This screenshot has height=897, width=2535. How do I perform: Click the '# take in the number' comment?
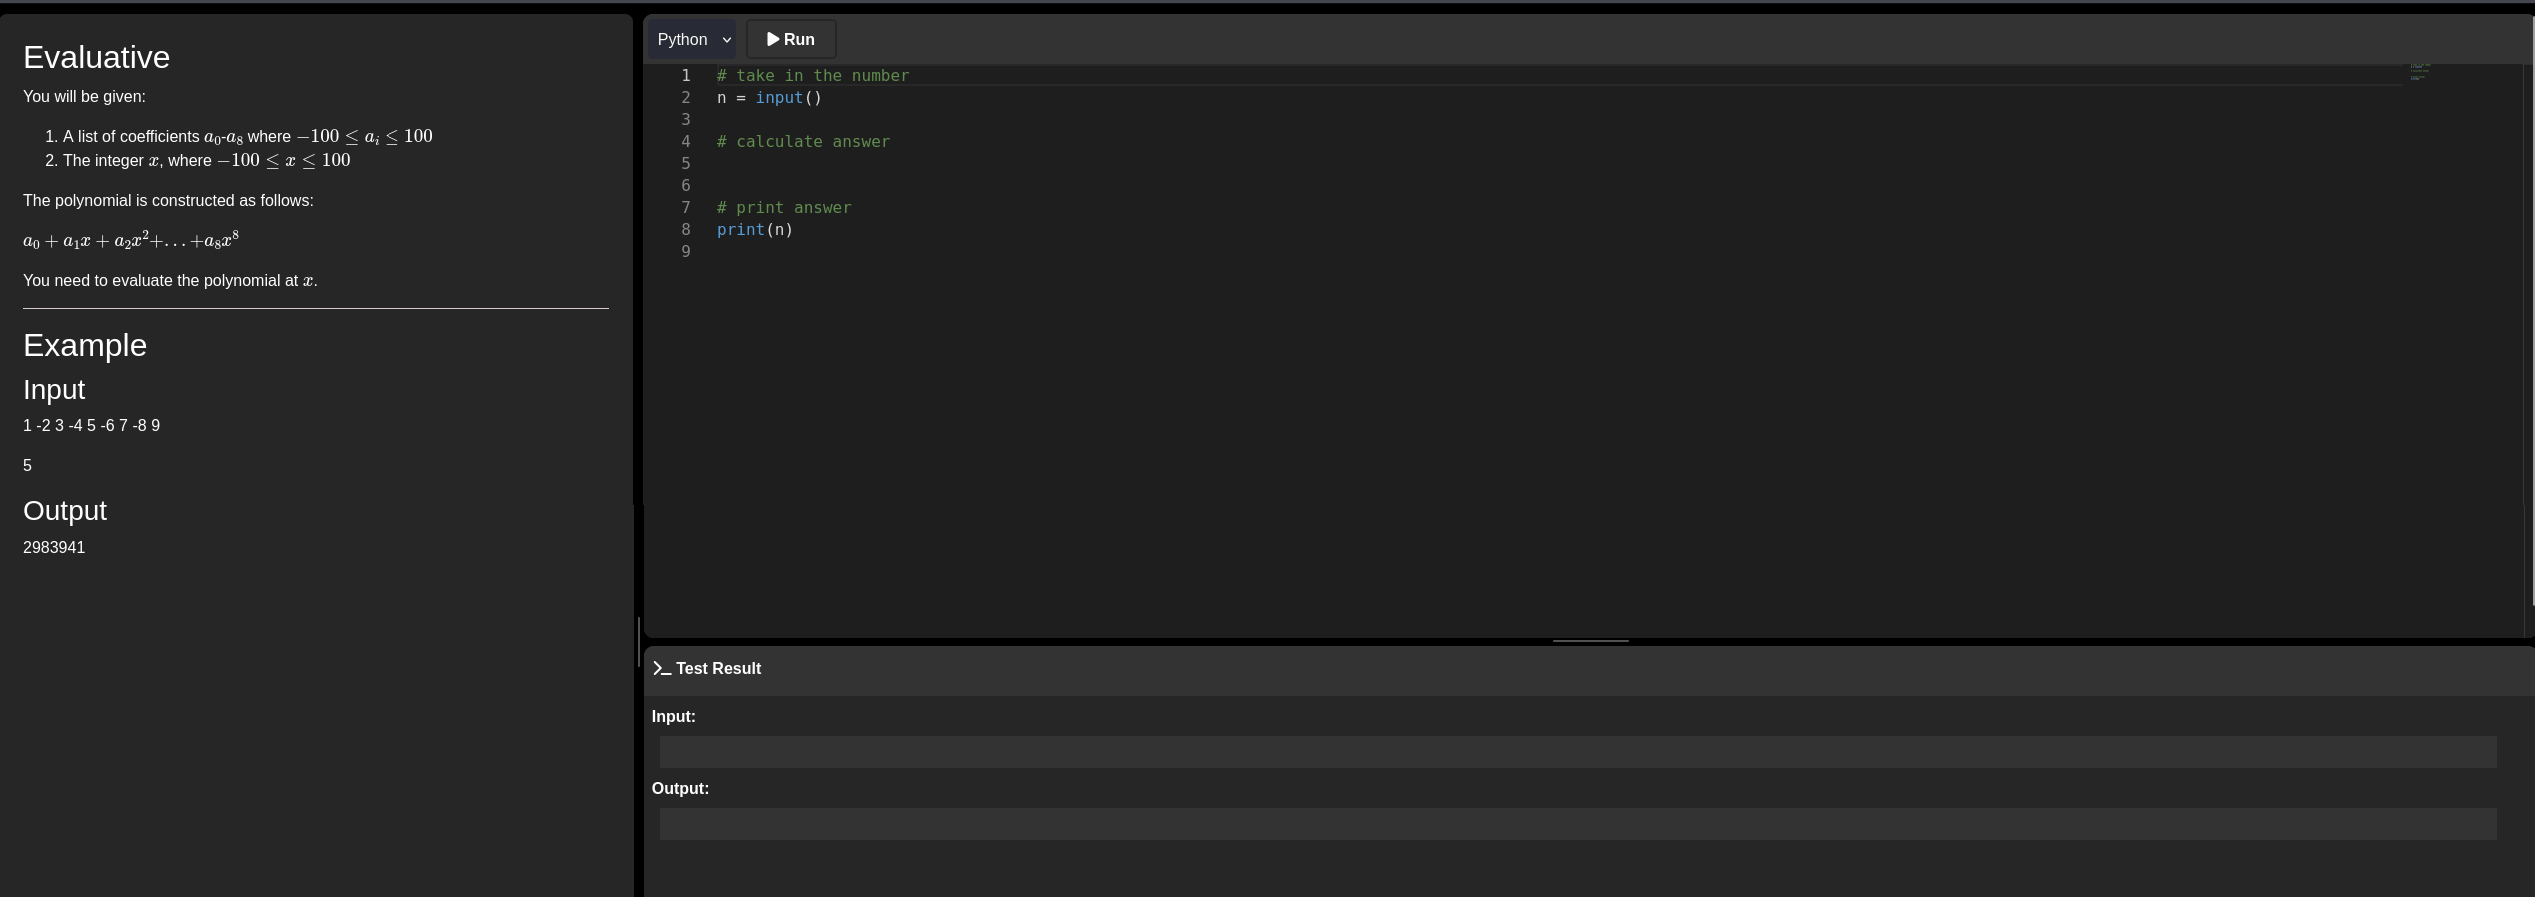[812, 76]
